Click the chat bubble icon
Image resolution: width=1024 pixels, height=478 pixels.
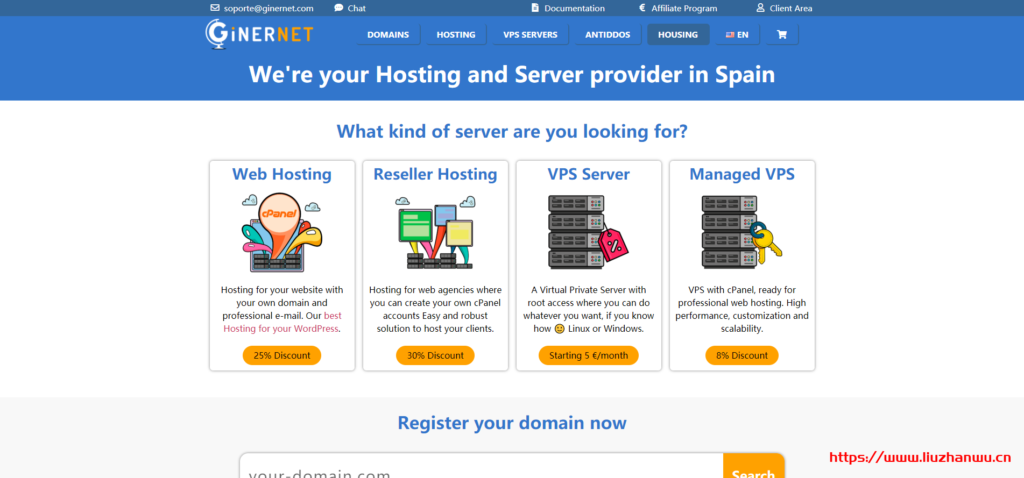[x=338, y=8]
